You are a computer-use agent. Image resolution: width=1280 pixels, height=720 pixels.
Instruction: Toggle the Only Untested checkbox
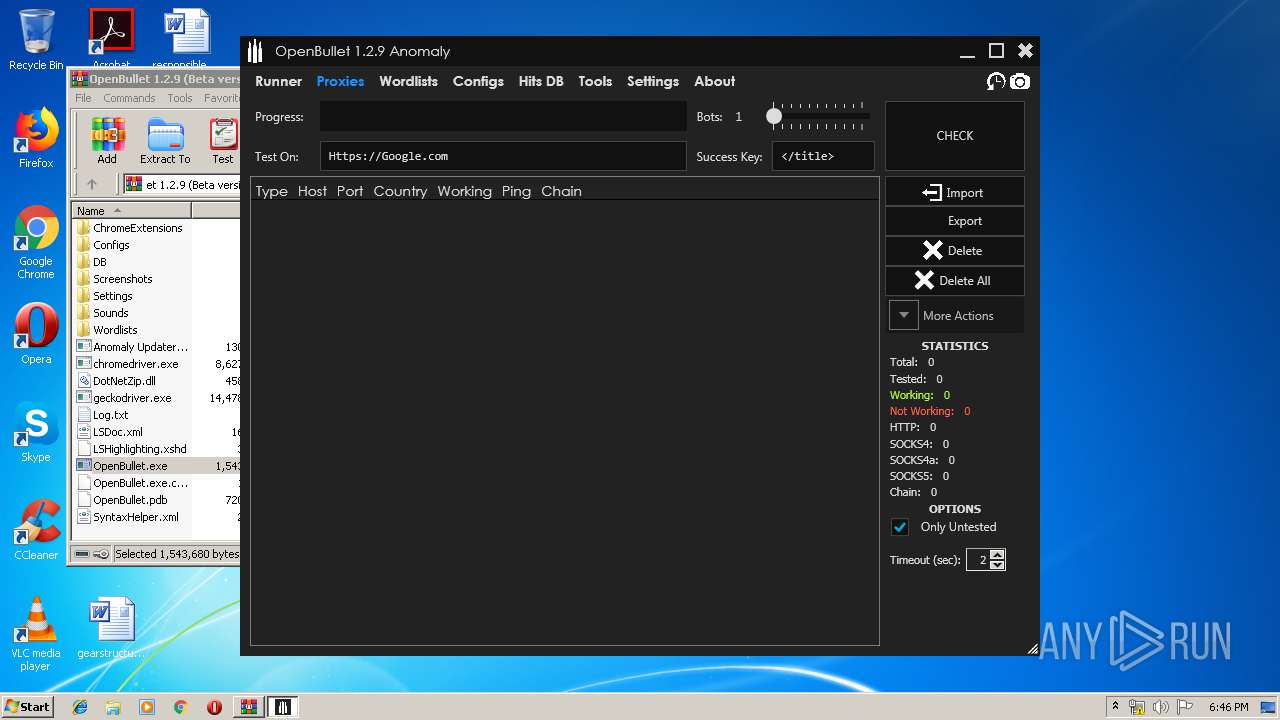pos(900,527)
